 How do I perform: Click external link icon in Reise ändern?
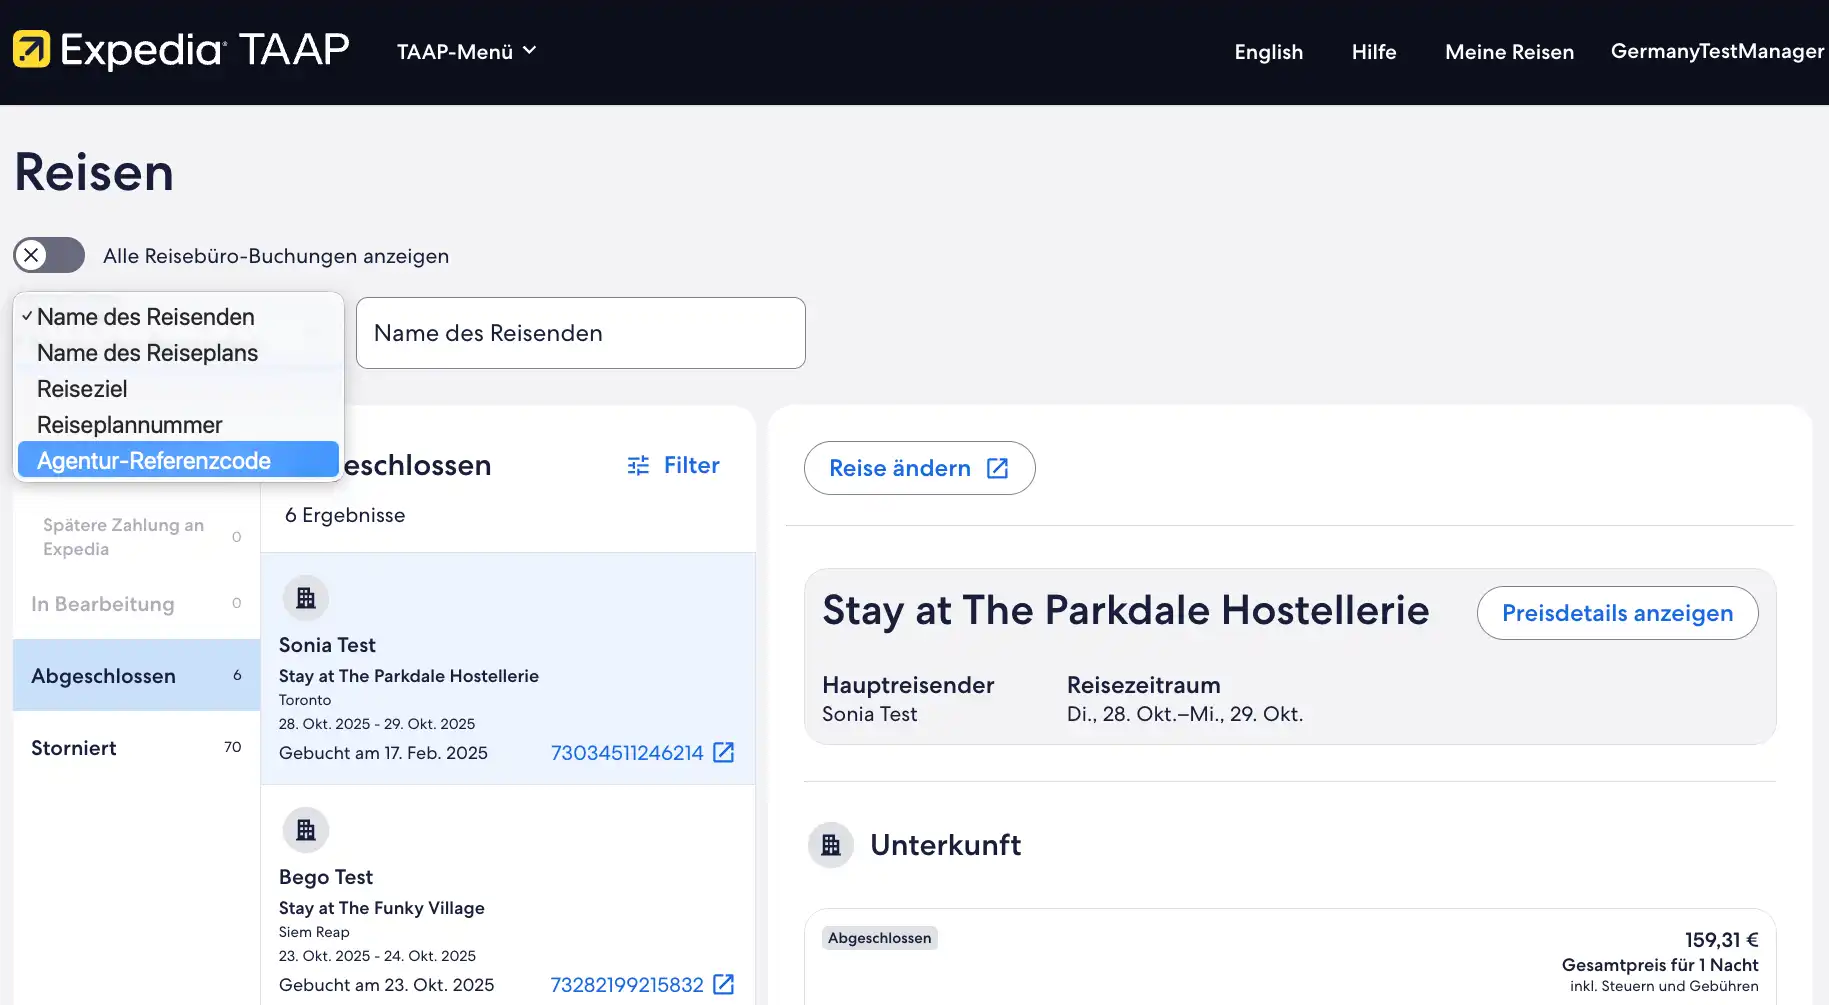(x=998, y=468)
